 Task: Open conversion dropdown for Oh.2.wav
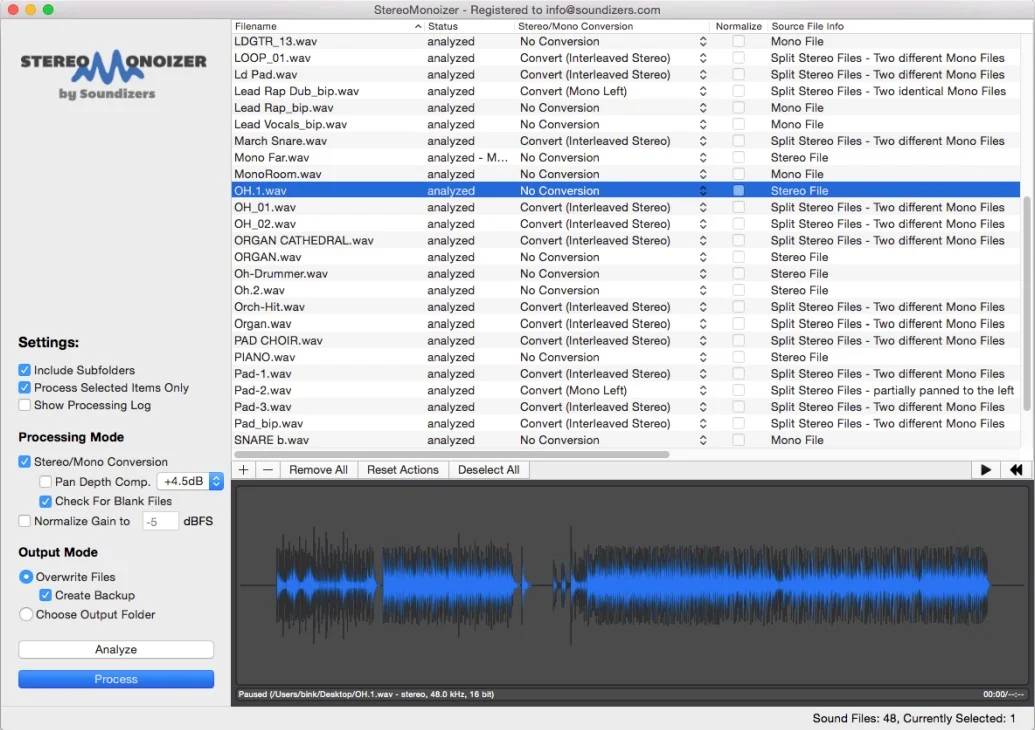(x=703, y=290)
